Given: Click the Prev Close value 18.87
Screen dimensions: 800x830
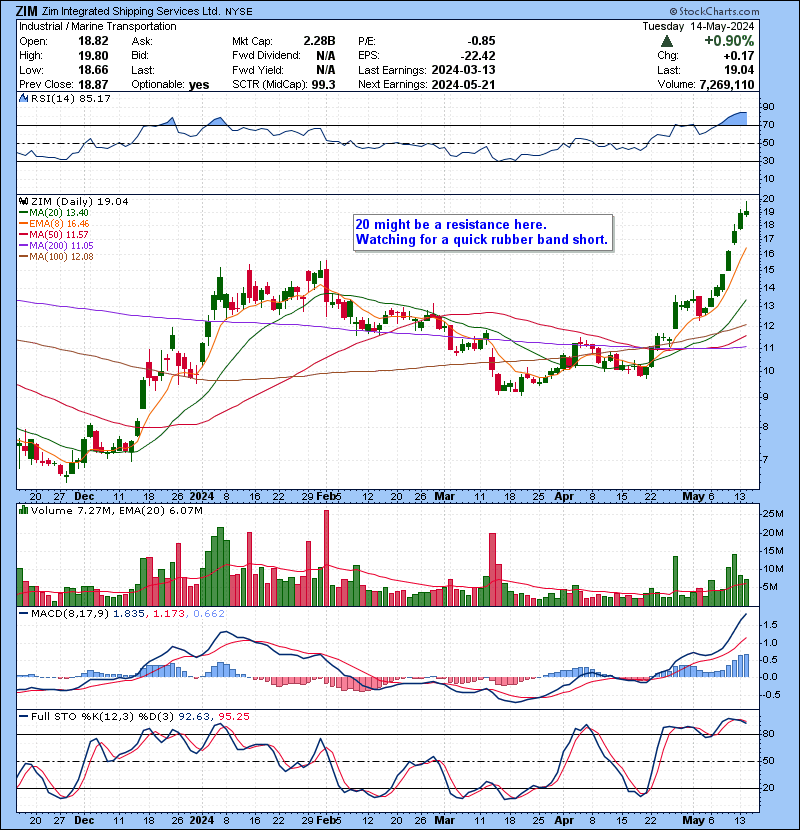Looking at the screenshot, I should tap(93, 84).
